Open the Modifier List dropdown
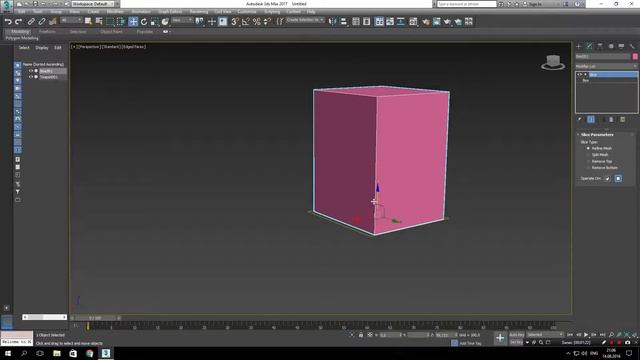The width and height of the screenshot is (640, 360). click(606, 66)
